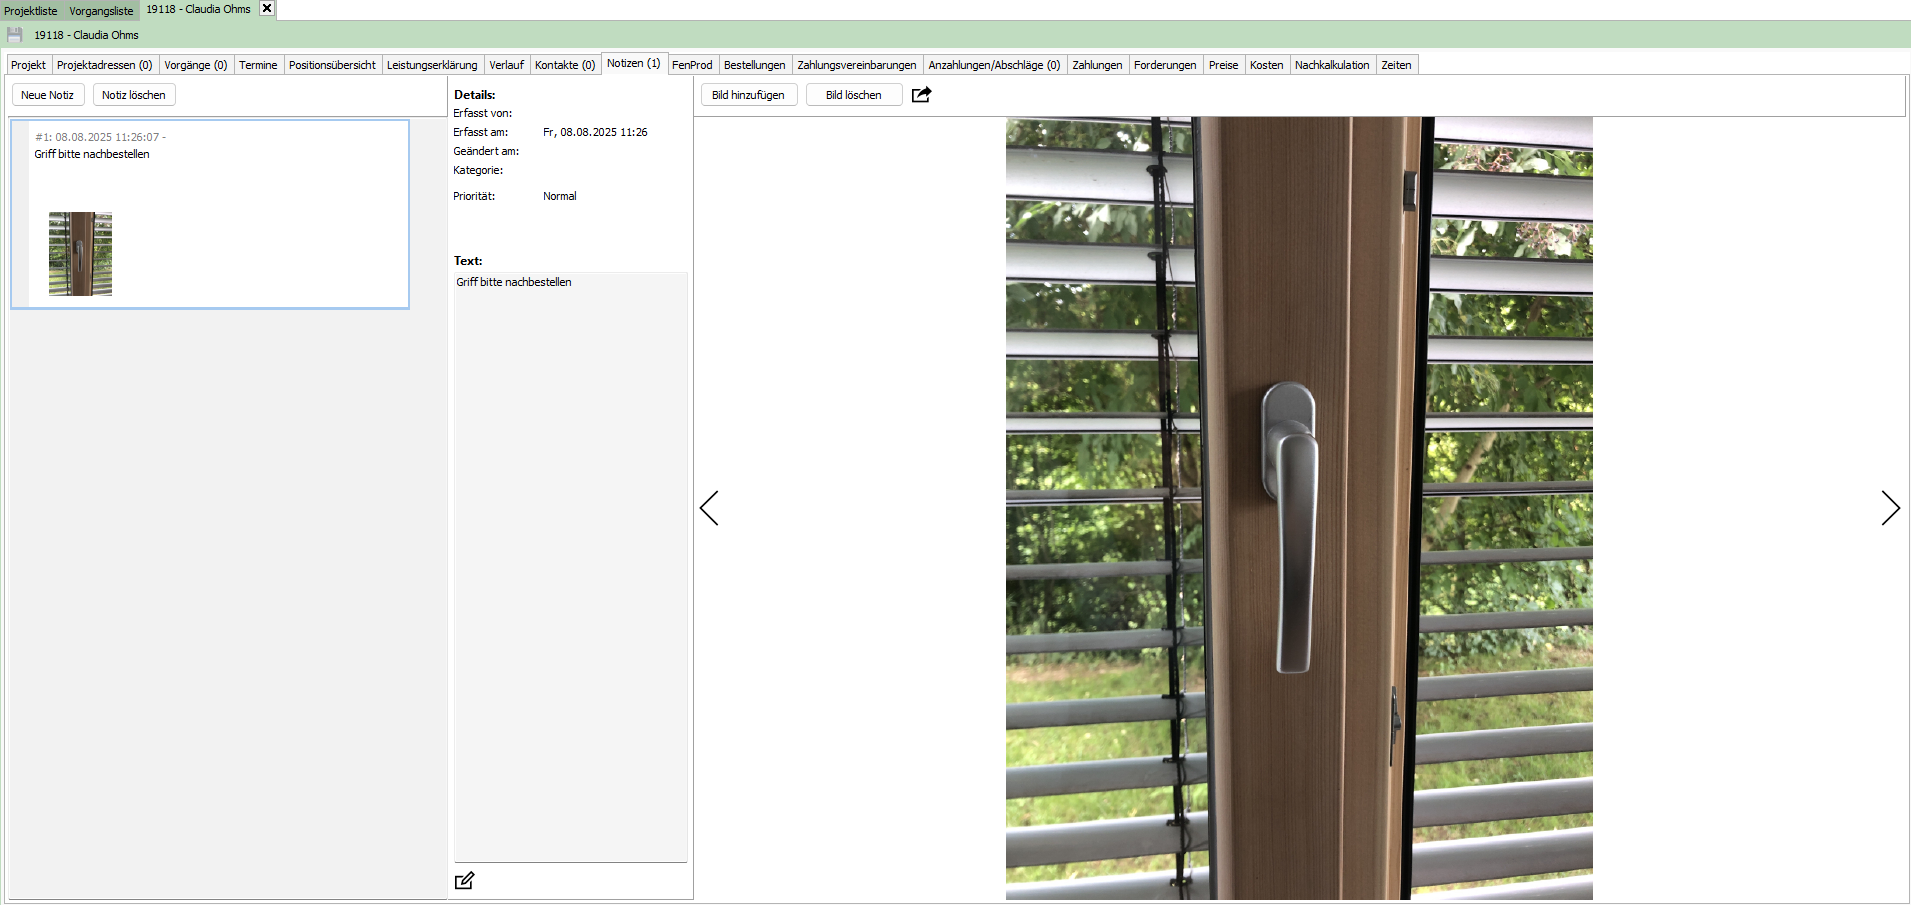Open the Positionsübersicht tab
Image resolution: width=1911 pixels, height=905 pixels.
point(332,65)
